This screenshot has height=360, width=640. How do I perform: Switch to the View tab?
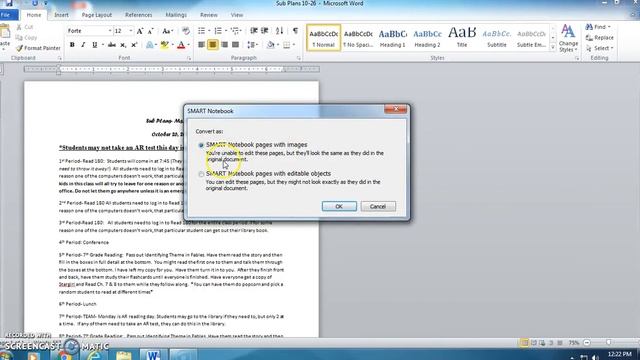tap(237, 15)
